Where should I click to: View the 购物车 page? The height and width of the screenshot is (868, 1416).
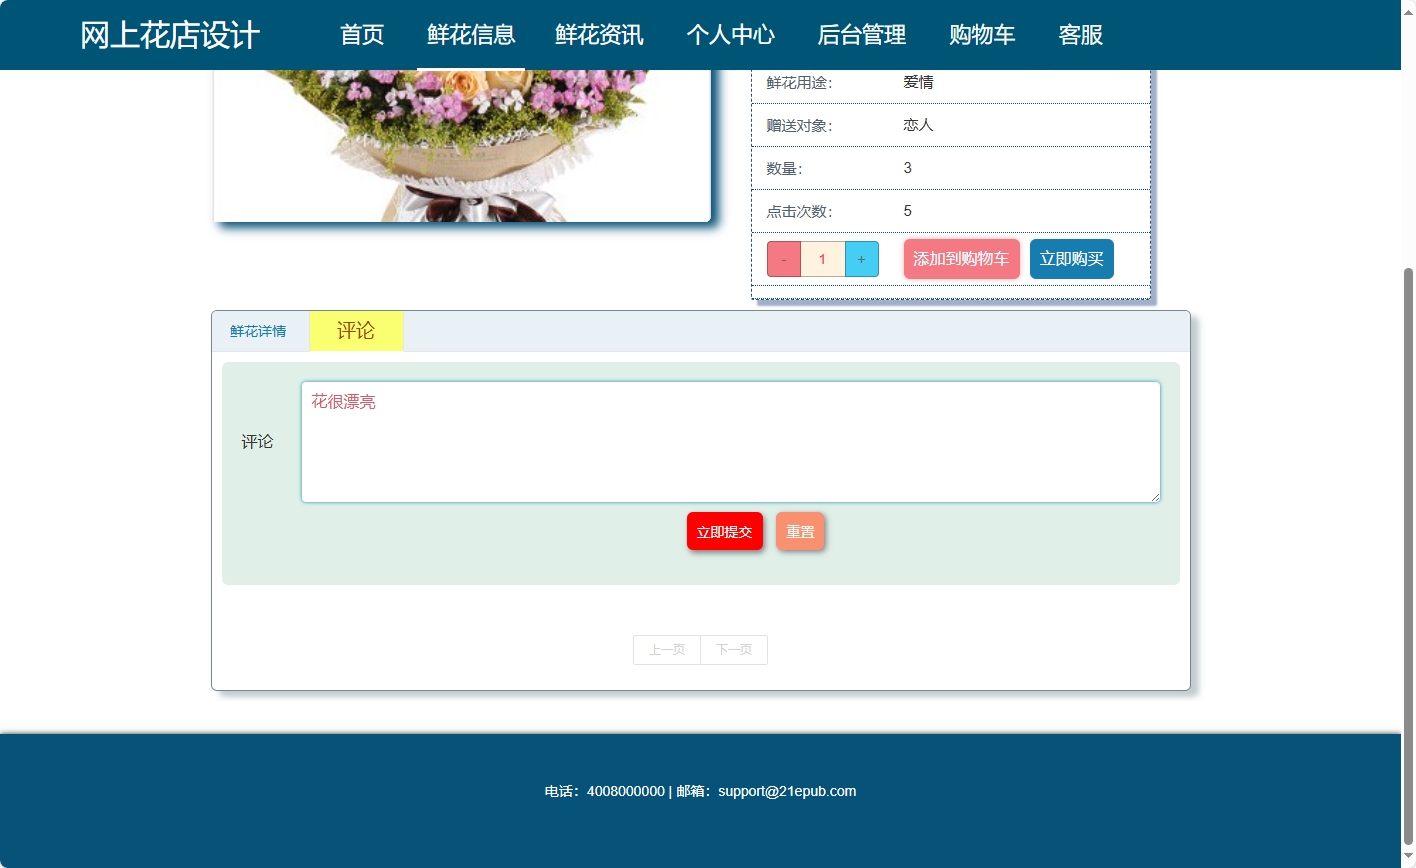[x=981, y=35]
